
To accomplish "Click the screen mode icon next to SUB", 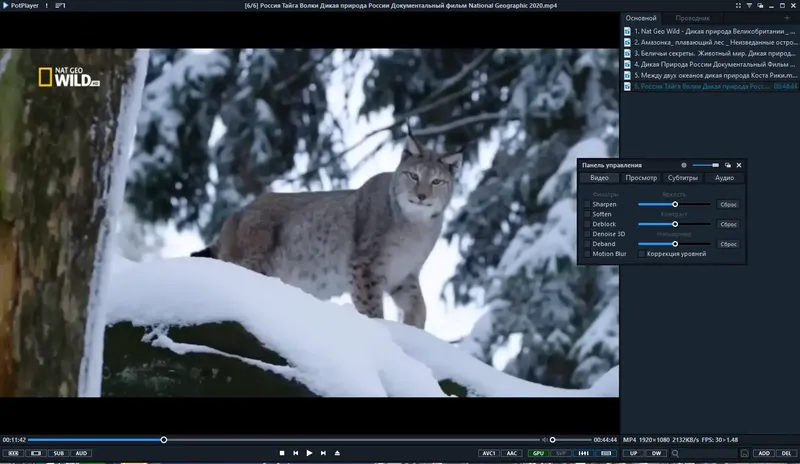I will tap(36, 453).
